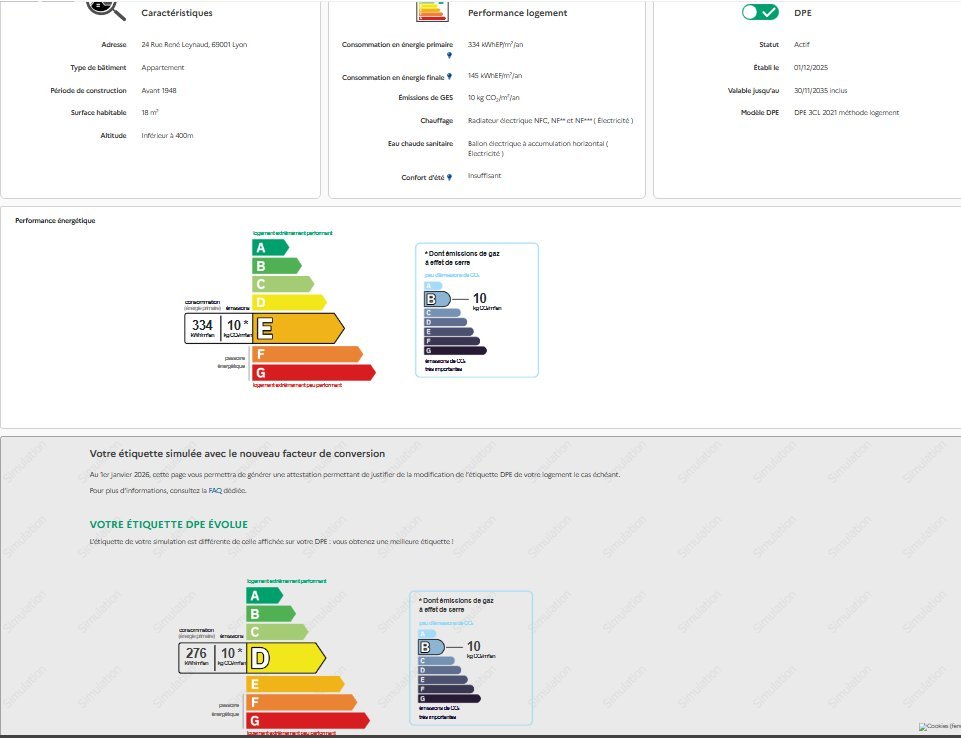The width and height of the screenshot is (961, 738).
Task: Click the VOTRE ÉTIQUETTE DPE ÉVOLUE heading
Action: click(x=168, y=524)
